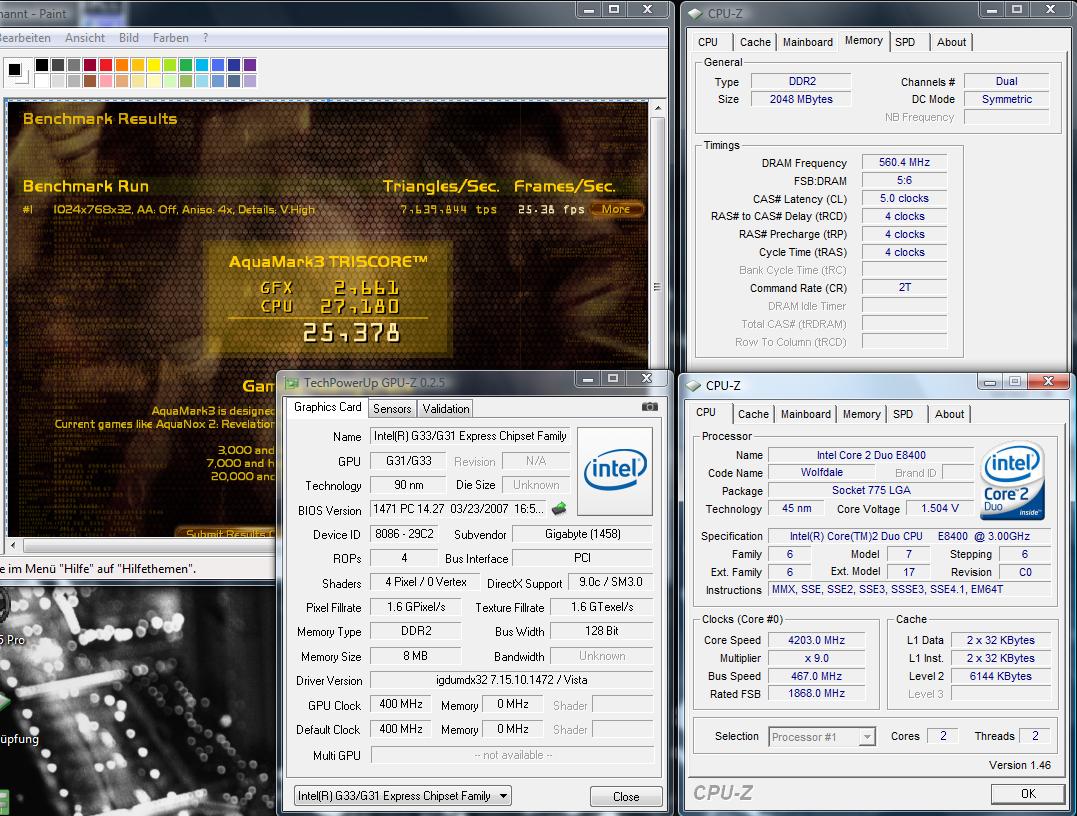Switch to the Sensors tab in GPU-Z

coord(392,409)
